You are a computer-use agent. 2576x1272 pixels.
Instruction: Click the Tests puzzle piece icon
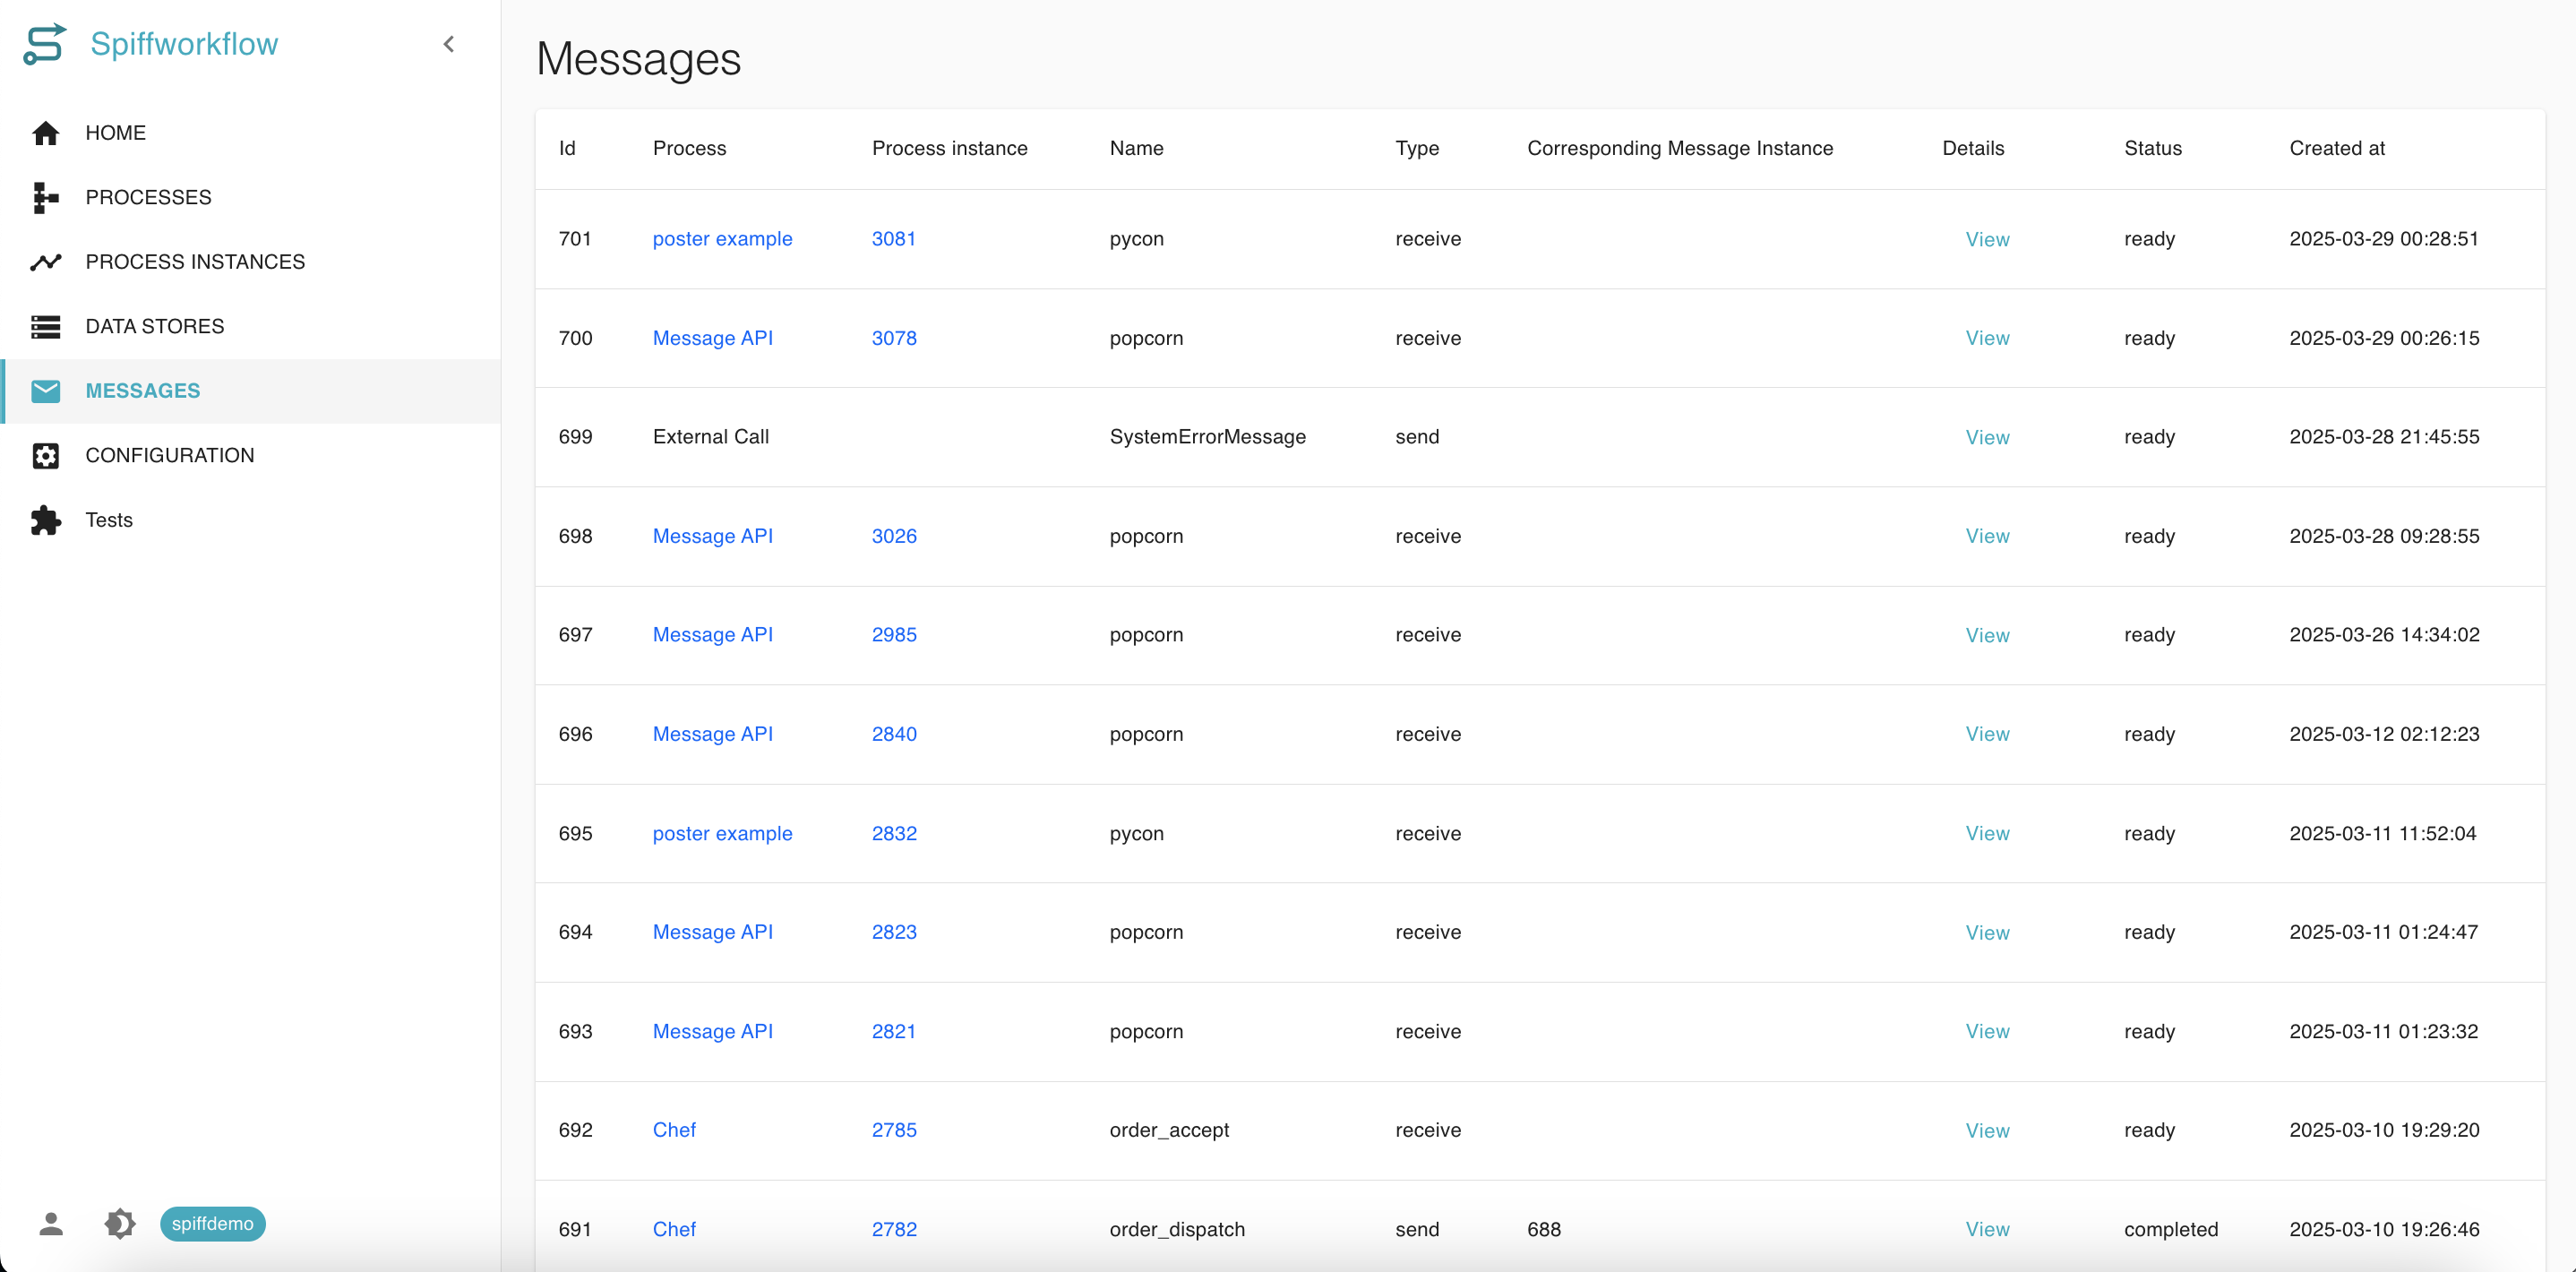point(45,520)
